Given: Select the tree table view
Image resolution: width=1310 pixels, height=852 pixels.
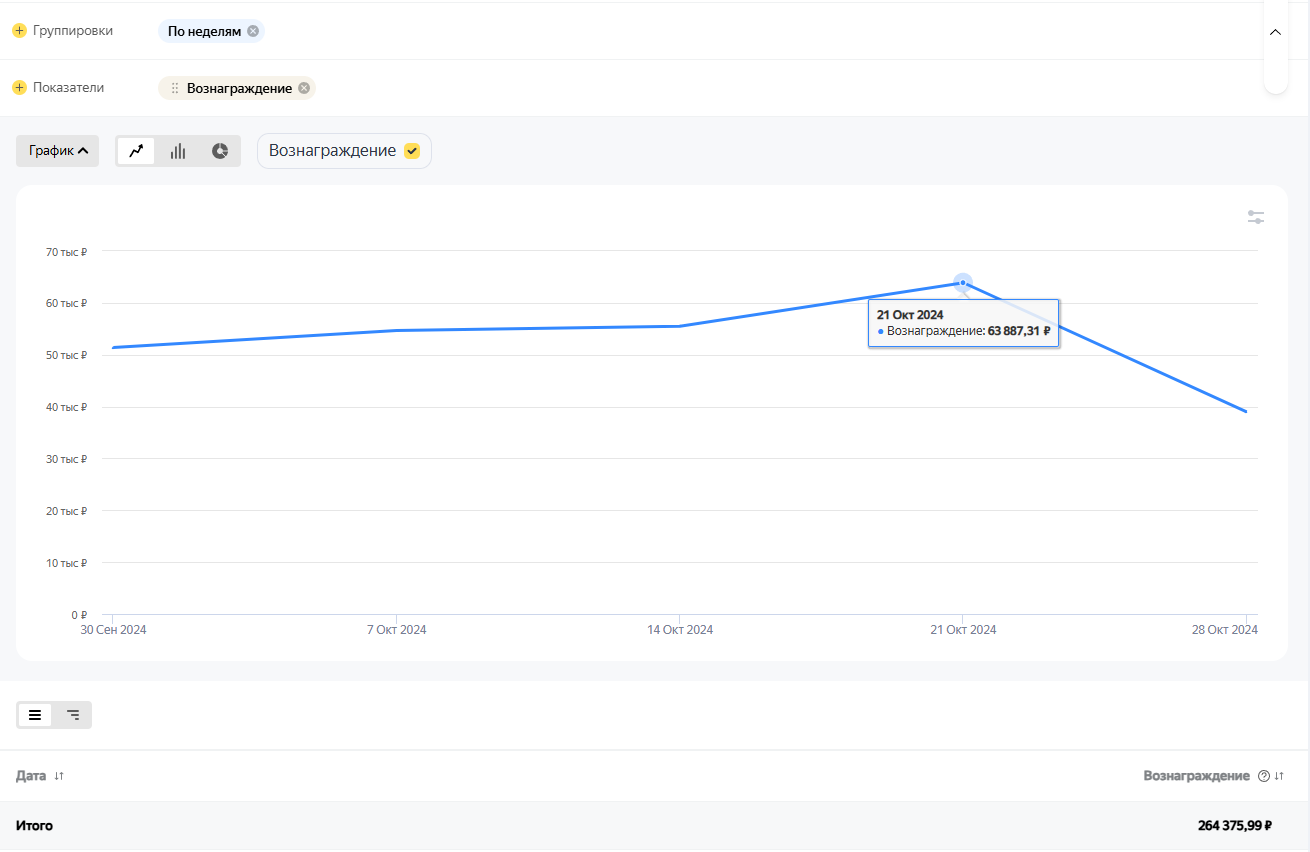Looking at the screenshot, I should click(73, 715).
